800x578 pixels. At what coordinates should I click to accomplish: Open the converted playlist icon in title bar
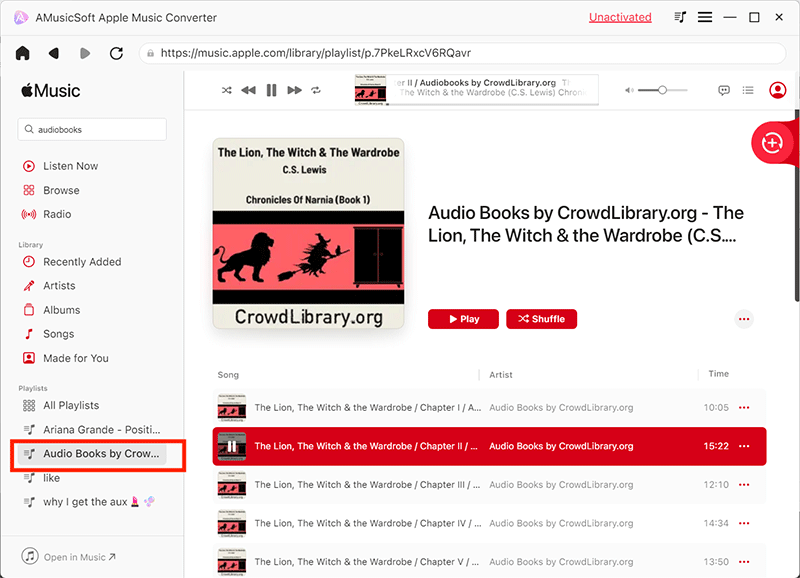(680, 17)
